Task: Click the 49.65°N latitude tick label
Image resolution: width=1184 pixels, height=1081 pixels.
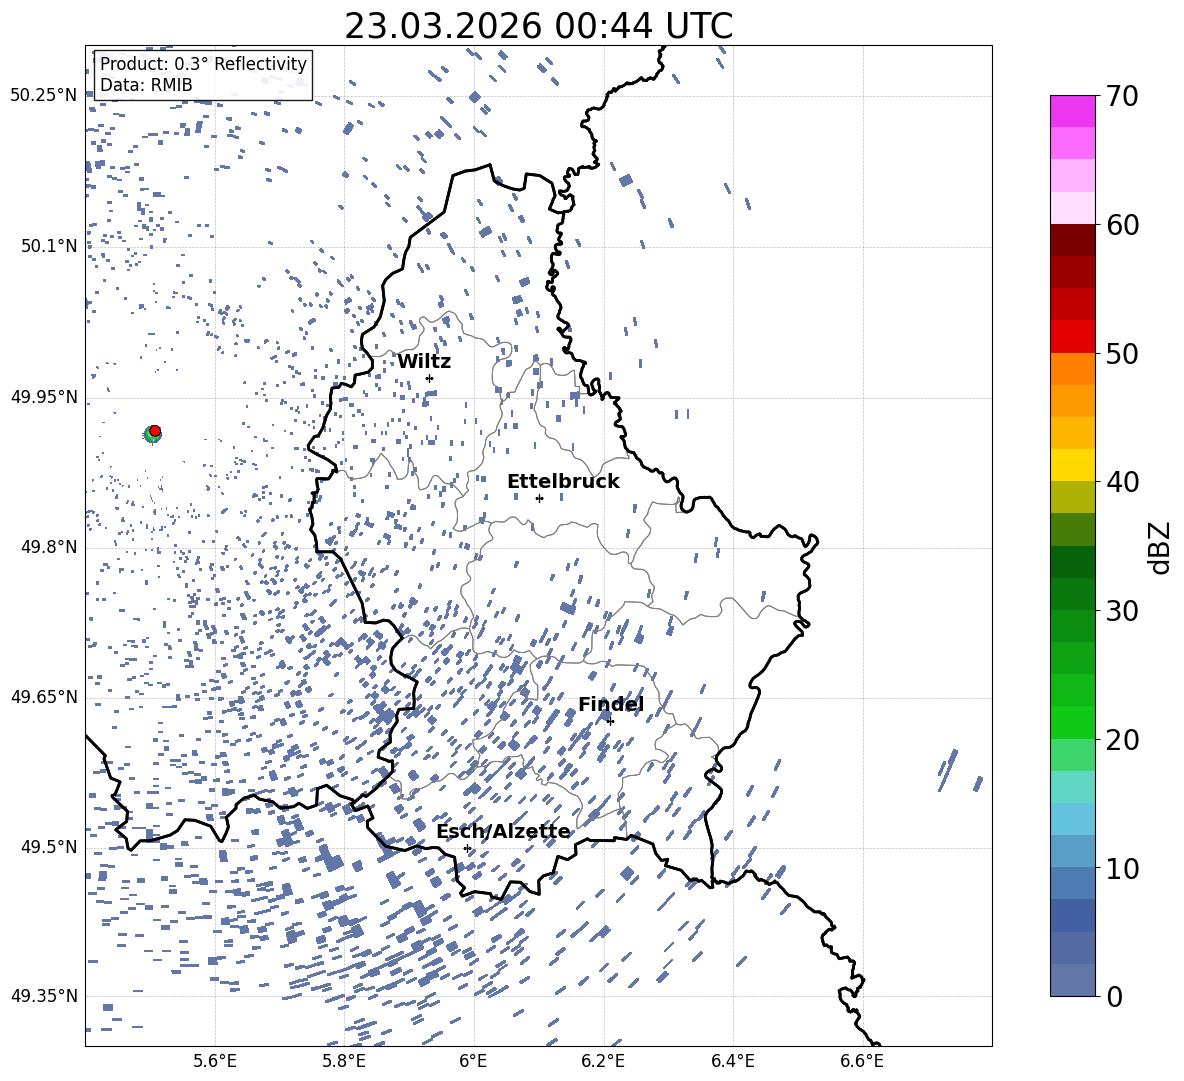Action: coord(44,696)
